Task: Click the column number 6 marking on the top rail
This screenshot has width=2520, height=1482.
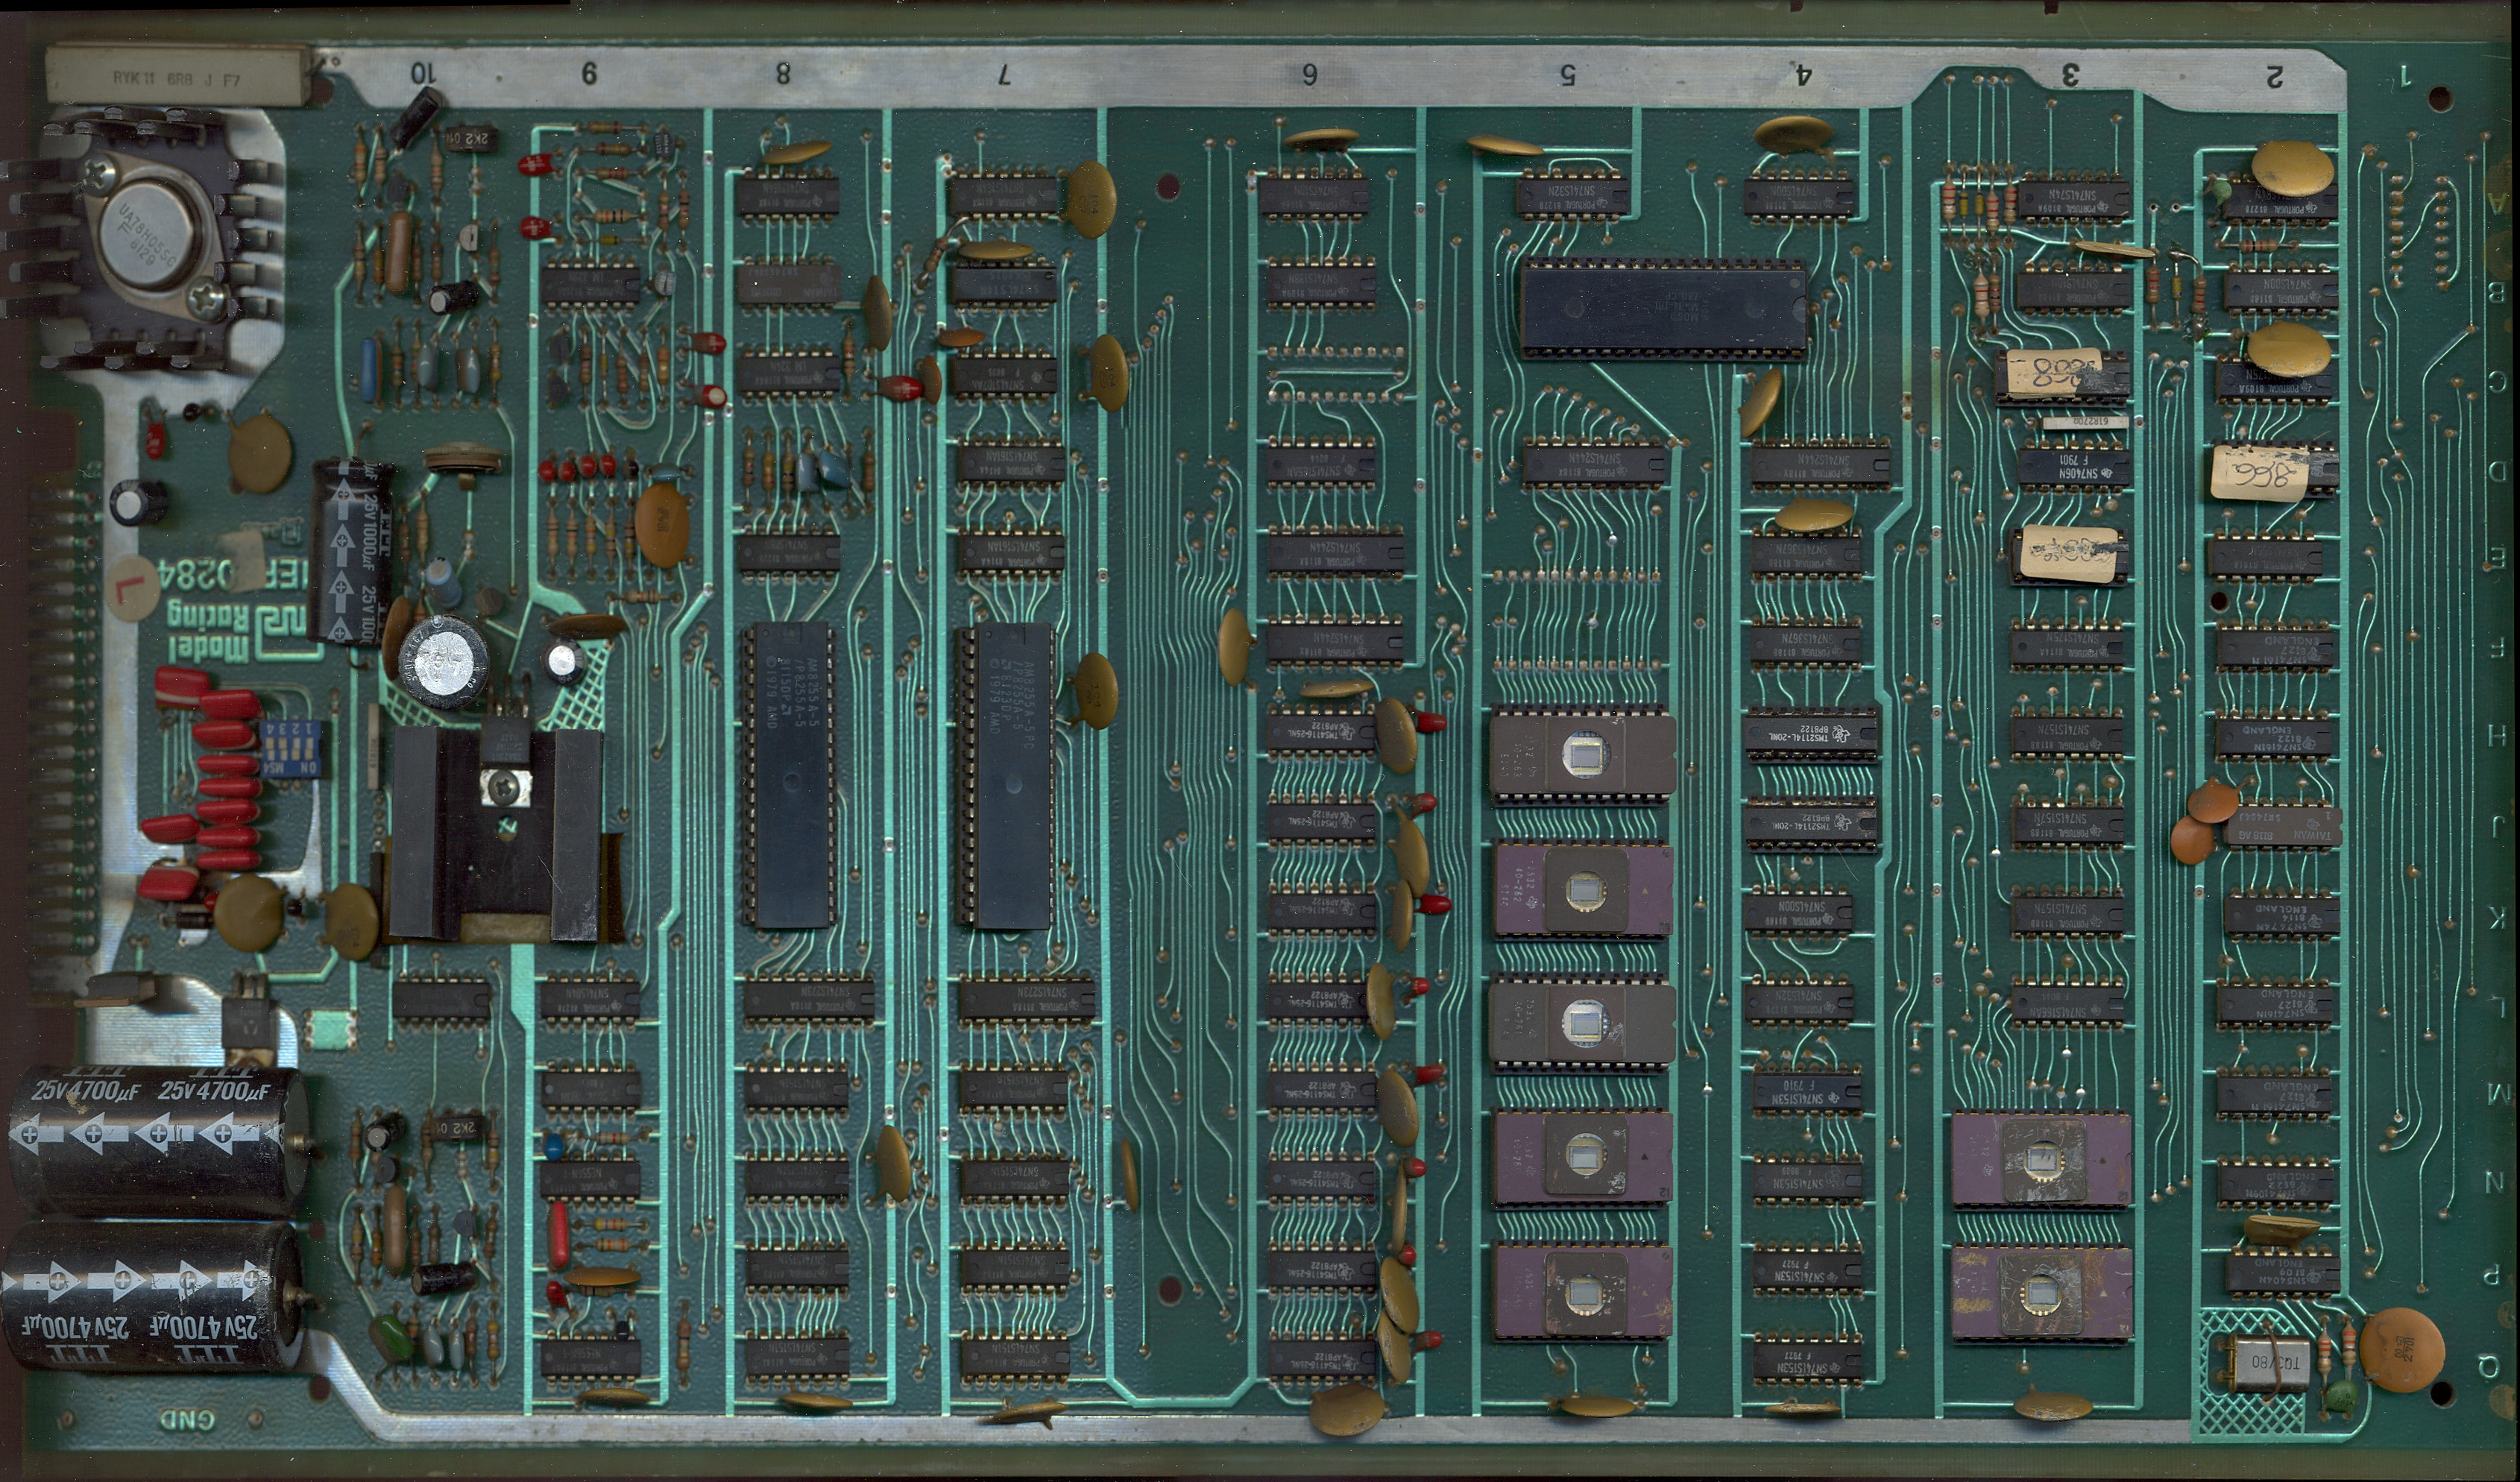Action: tap(1309, 74)
